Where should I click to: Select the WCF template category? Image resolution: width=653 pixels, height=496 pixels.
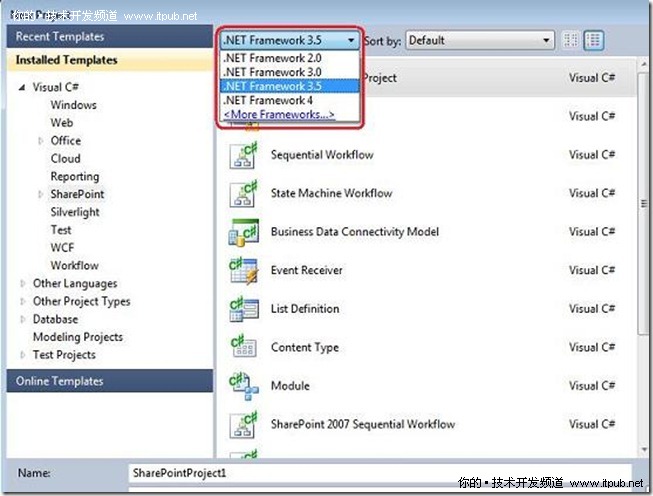point(62,248)
